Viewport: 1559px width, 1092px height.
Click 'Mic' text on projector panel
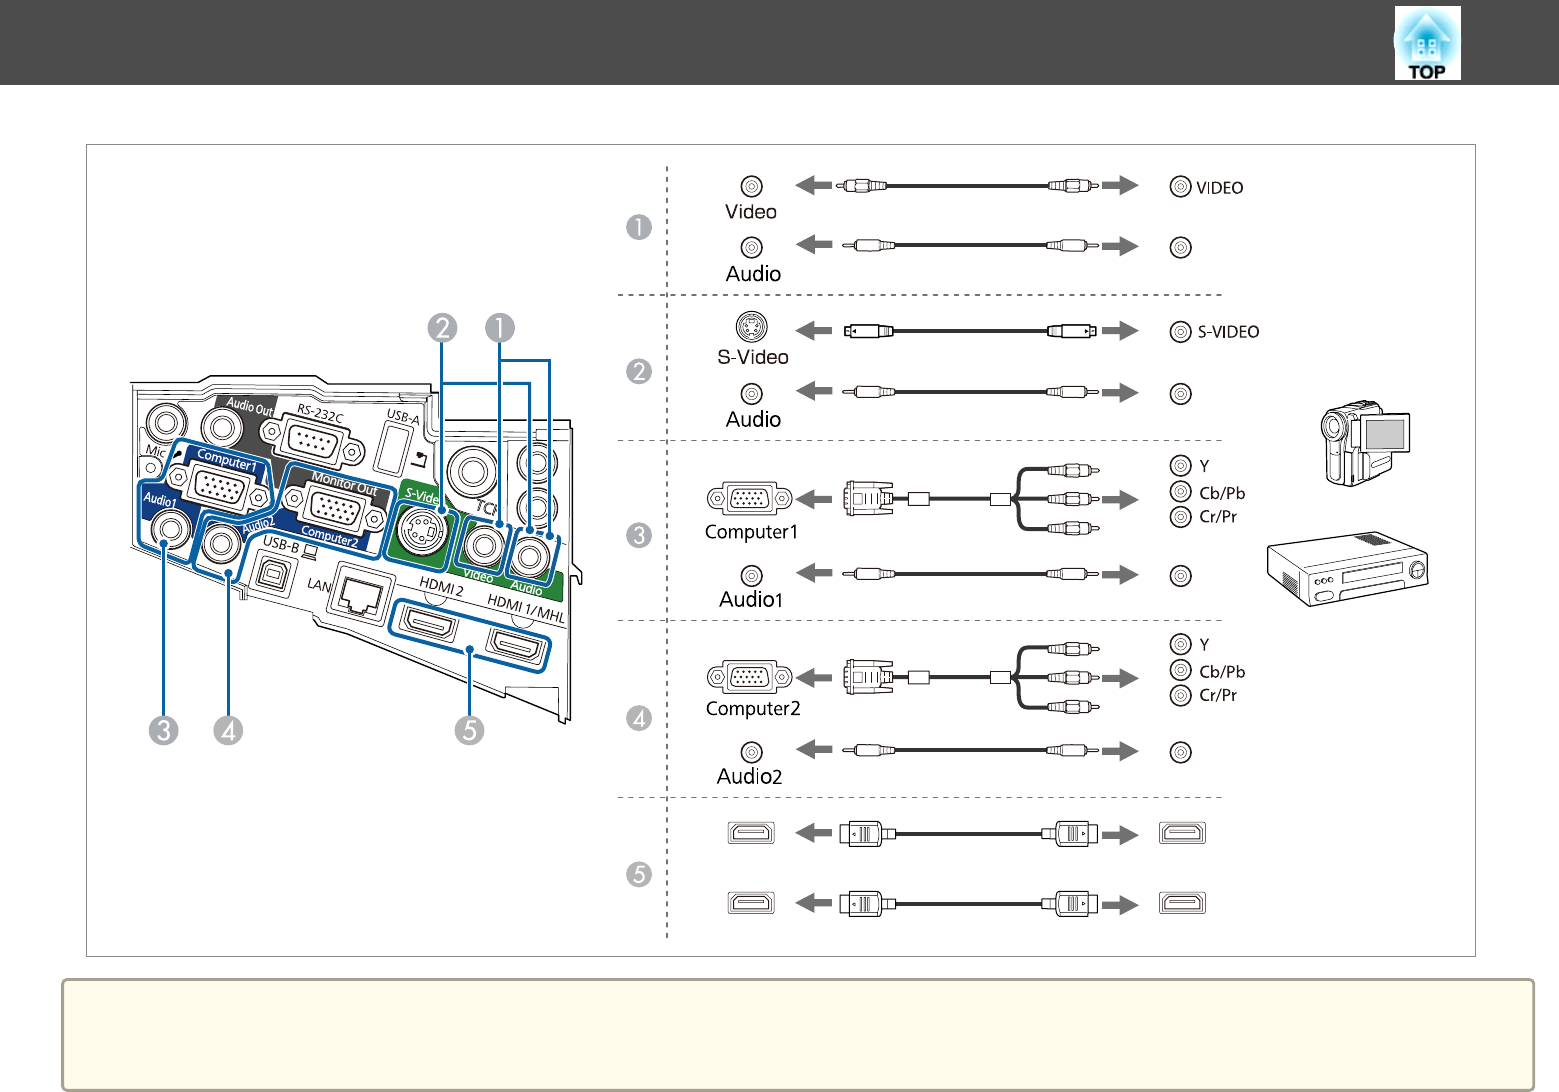(156, 452)
